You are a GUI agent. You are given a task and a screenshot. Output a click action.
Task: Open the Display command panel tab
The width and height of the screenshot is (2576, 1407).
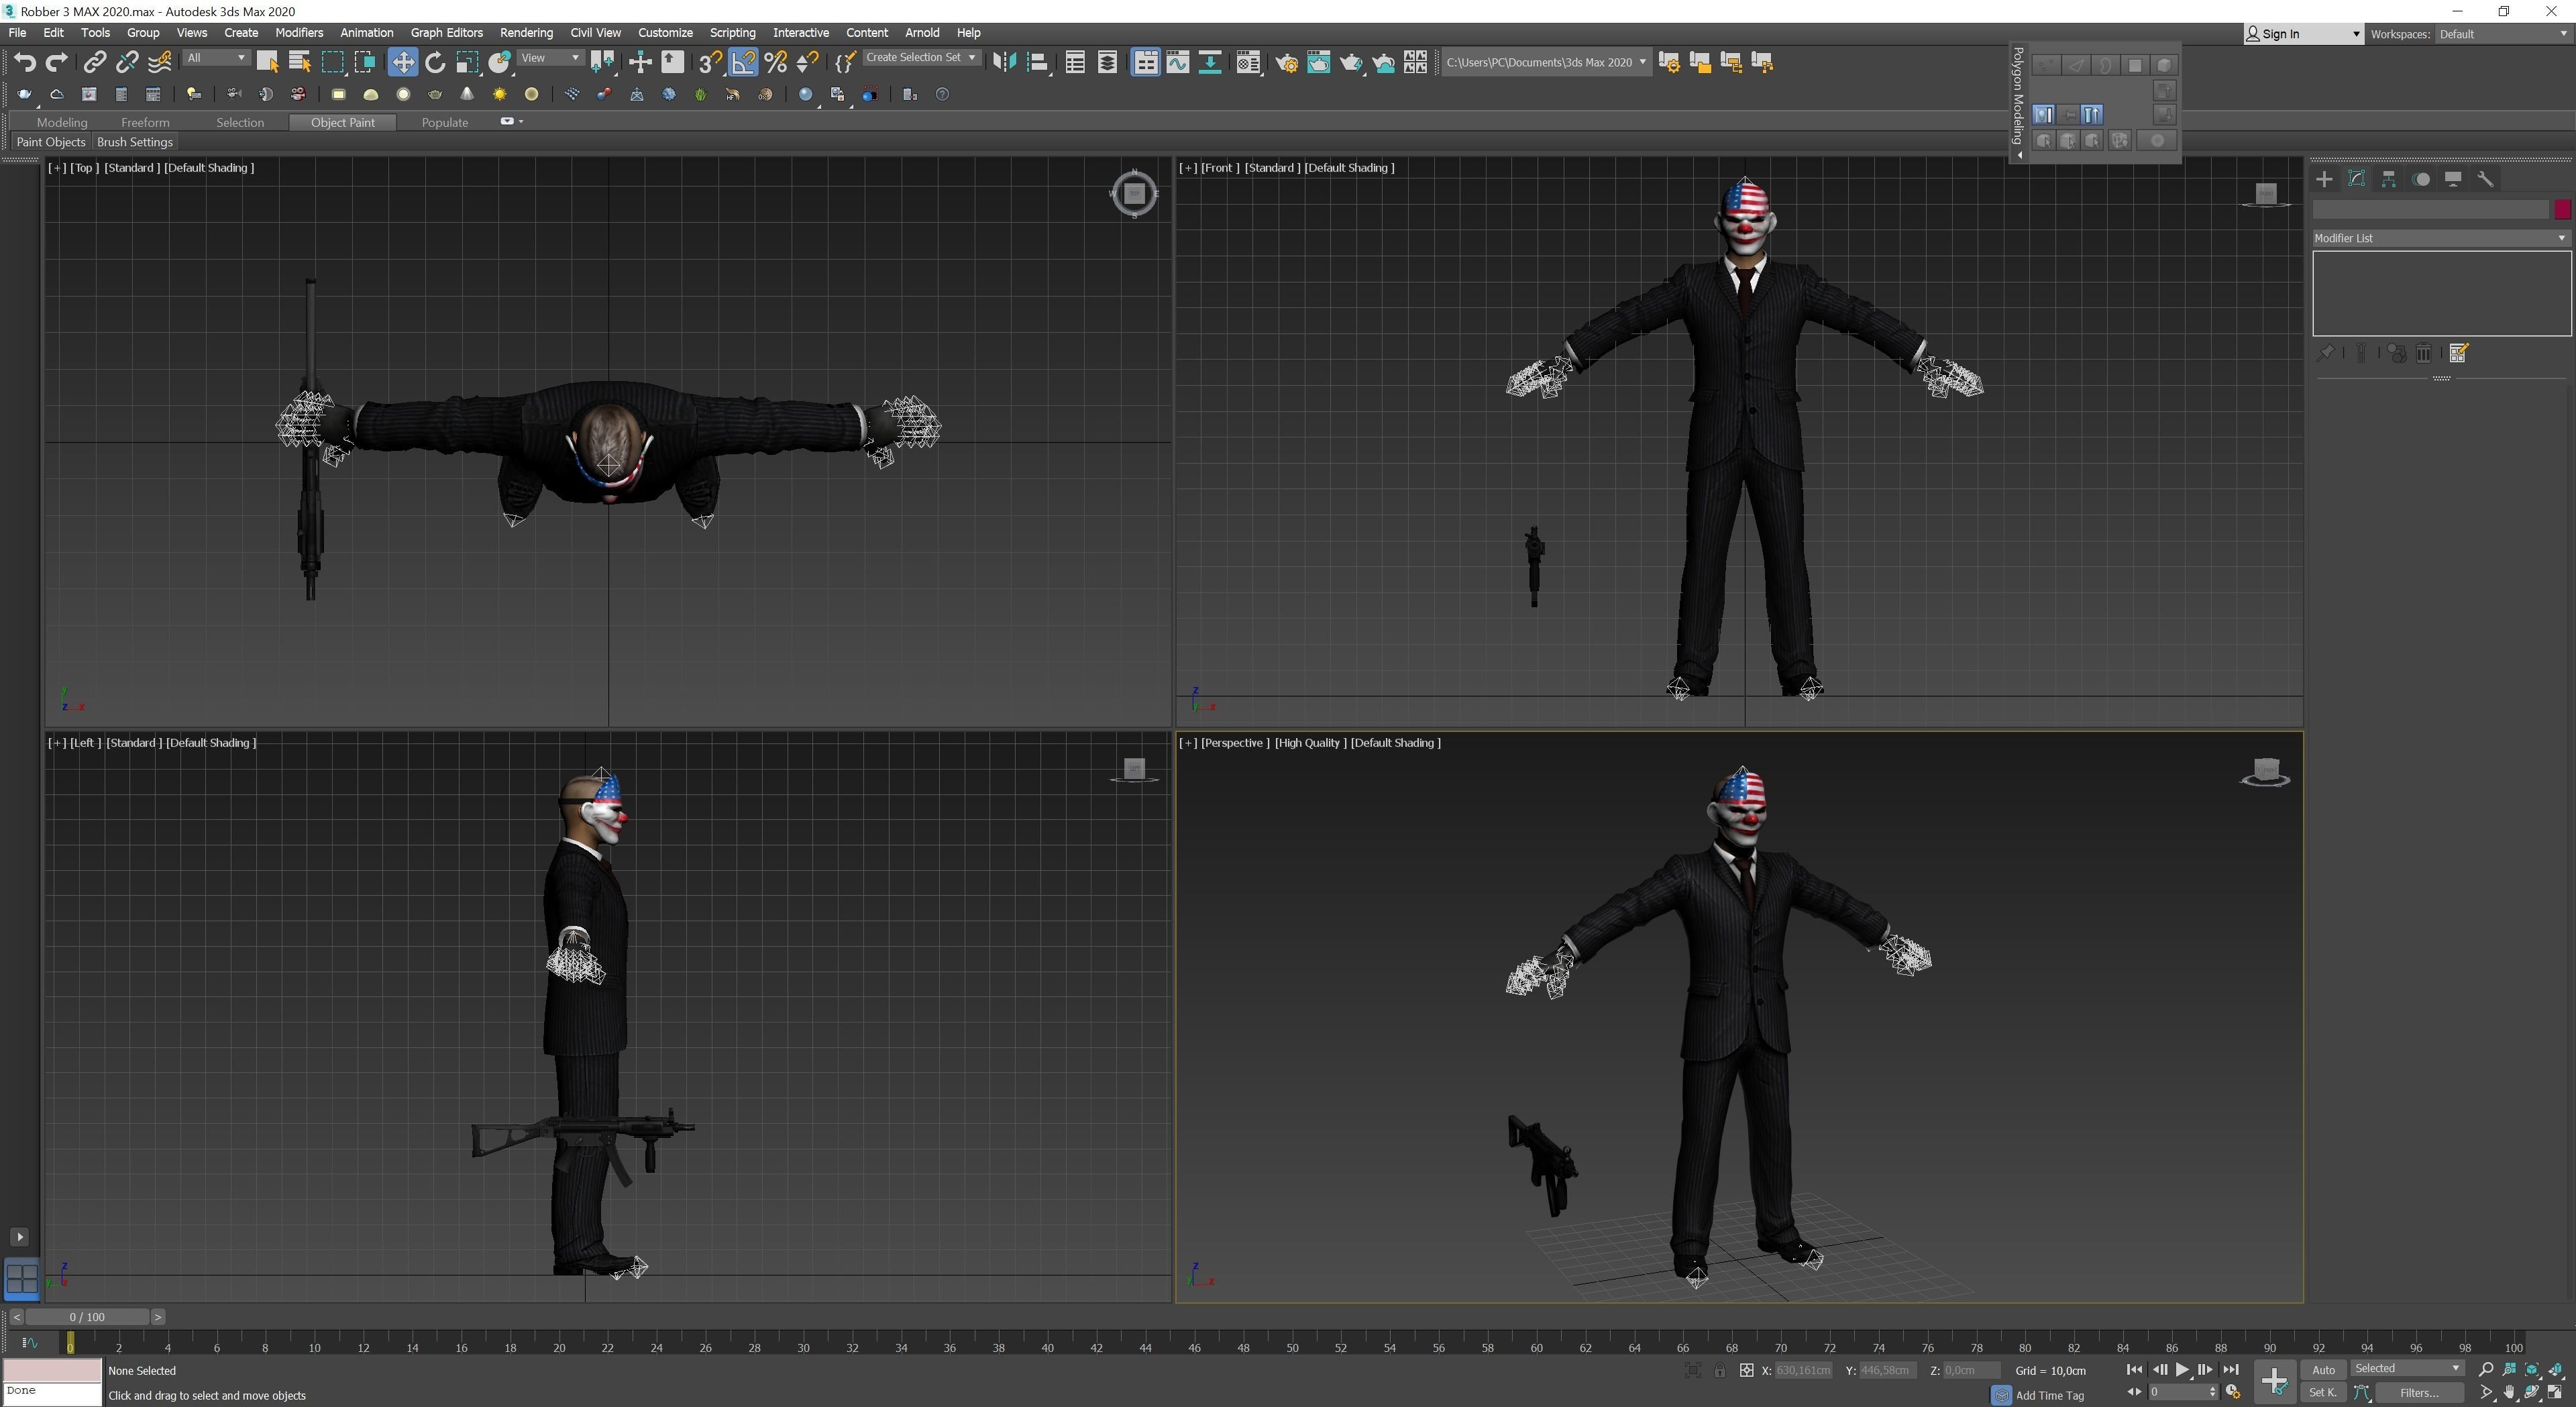point(2453,179)
